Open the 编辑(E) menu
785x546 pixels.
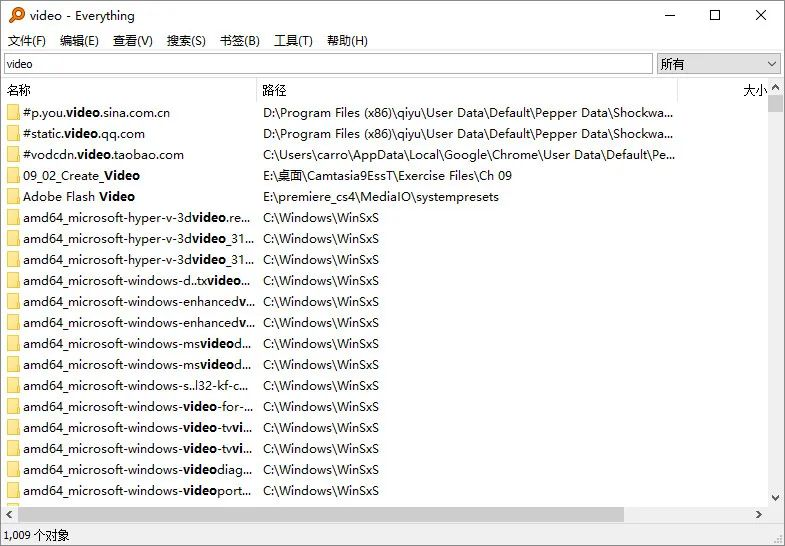pos(79,41)
